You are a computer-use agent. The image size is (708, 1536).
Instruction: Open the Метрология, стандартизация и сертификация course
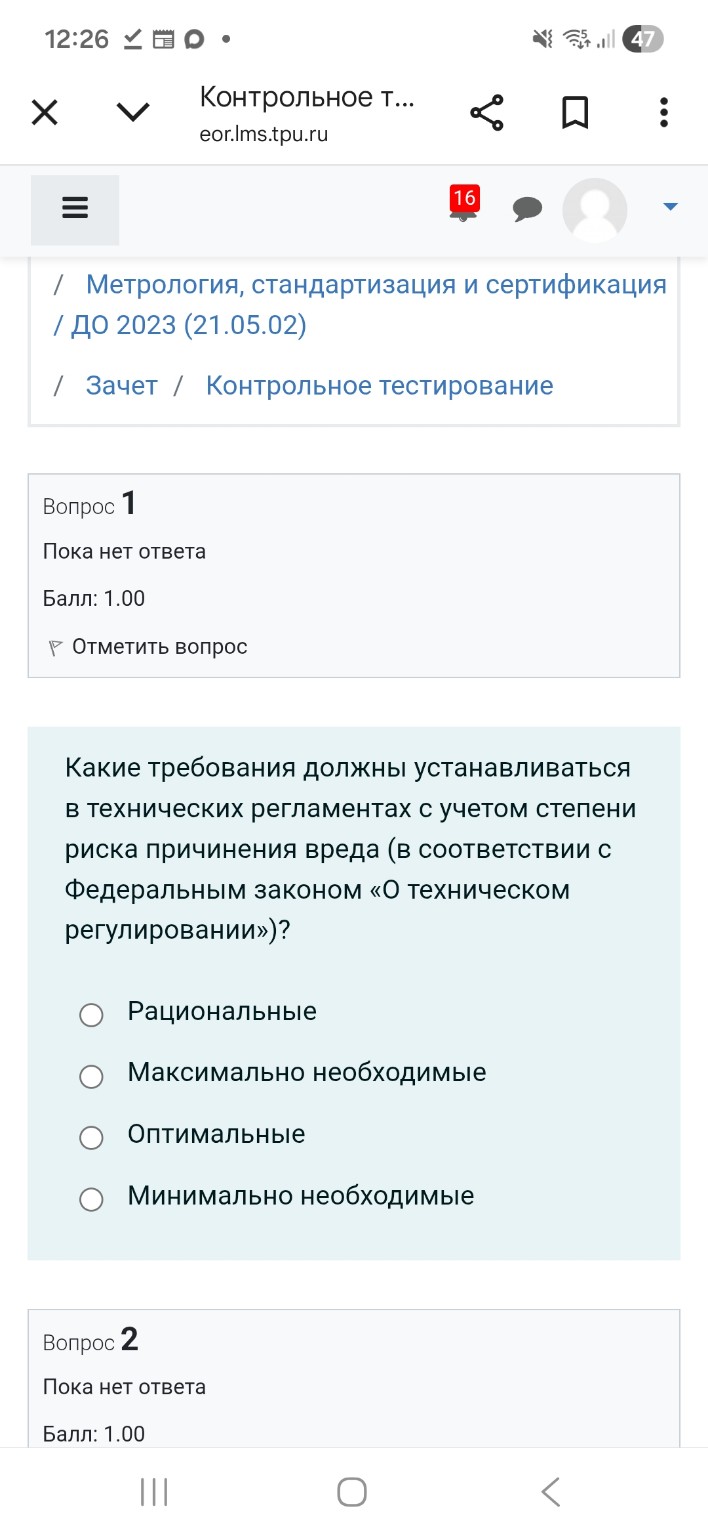376,284
